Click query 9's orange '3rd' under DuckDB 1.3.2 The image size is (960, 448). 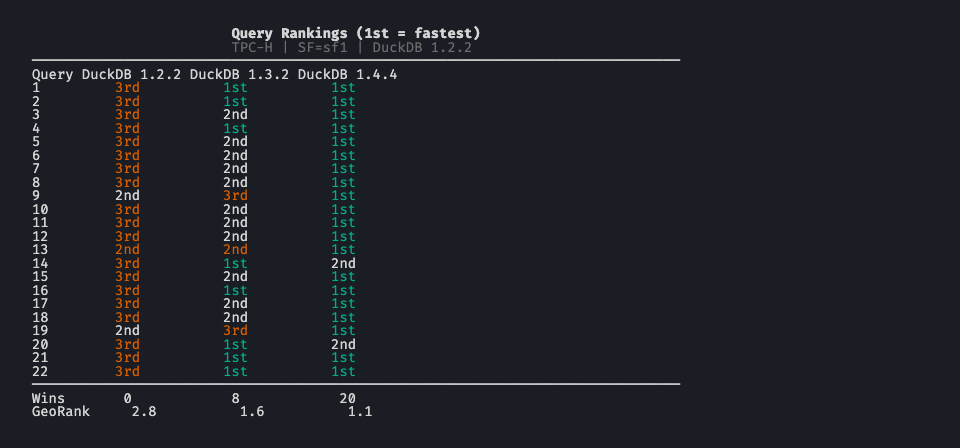[235, 196]
